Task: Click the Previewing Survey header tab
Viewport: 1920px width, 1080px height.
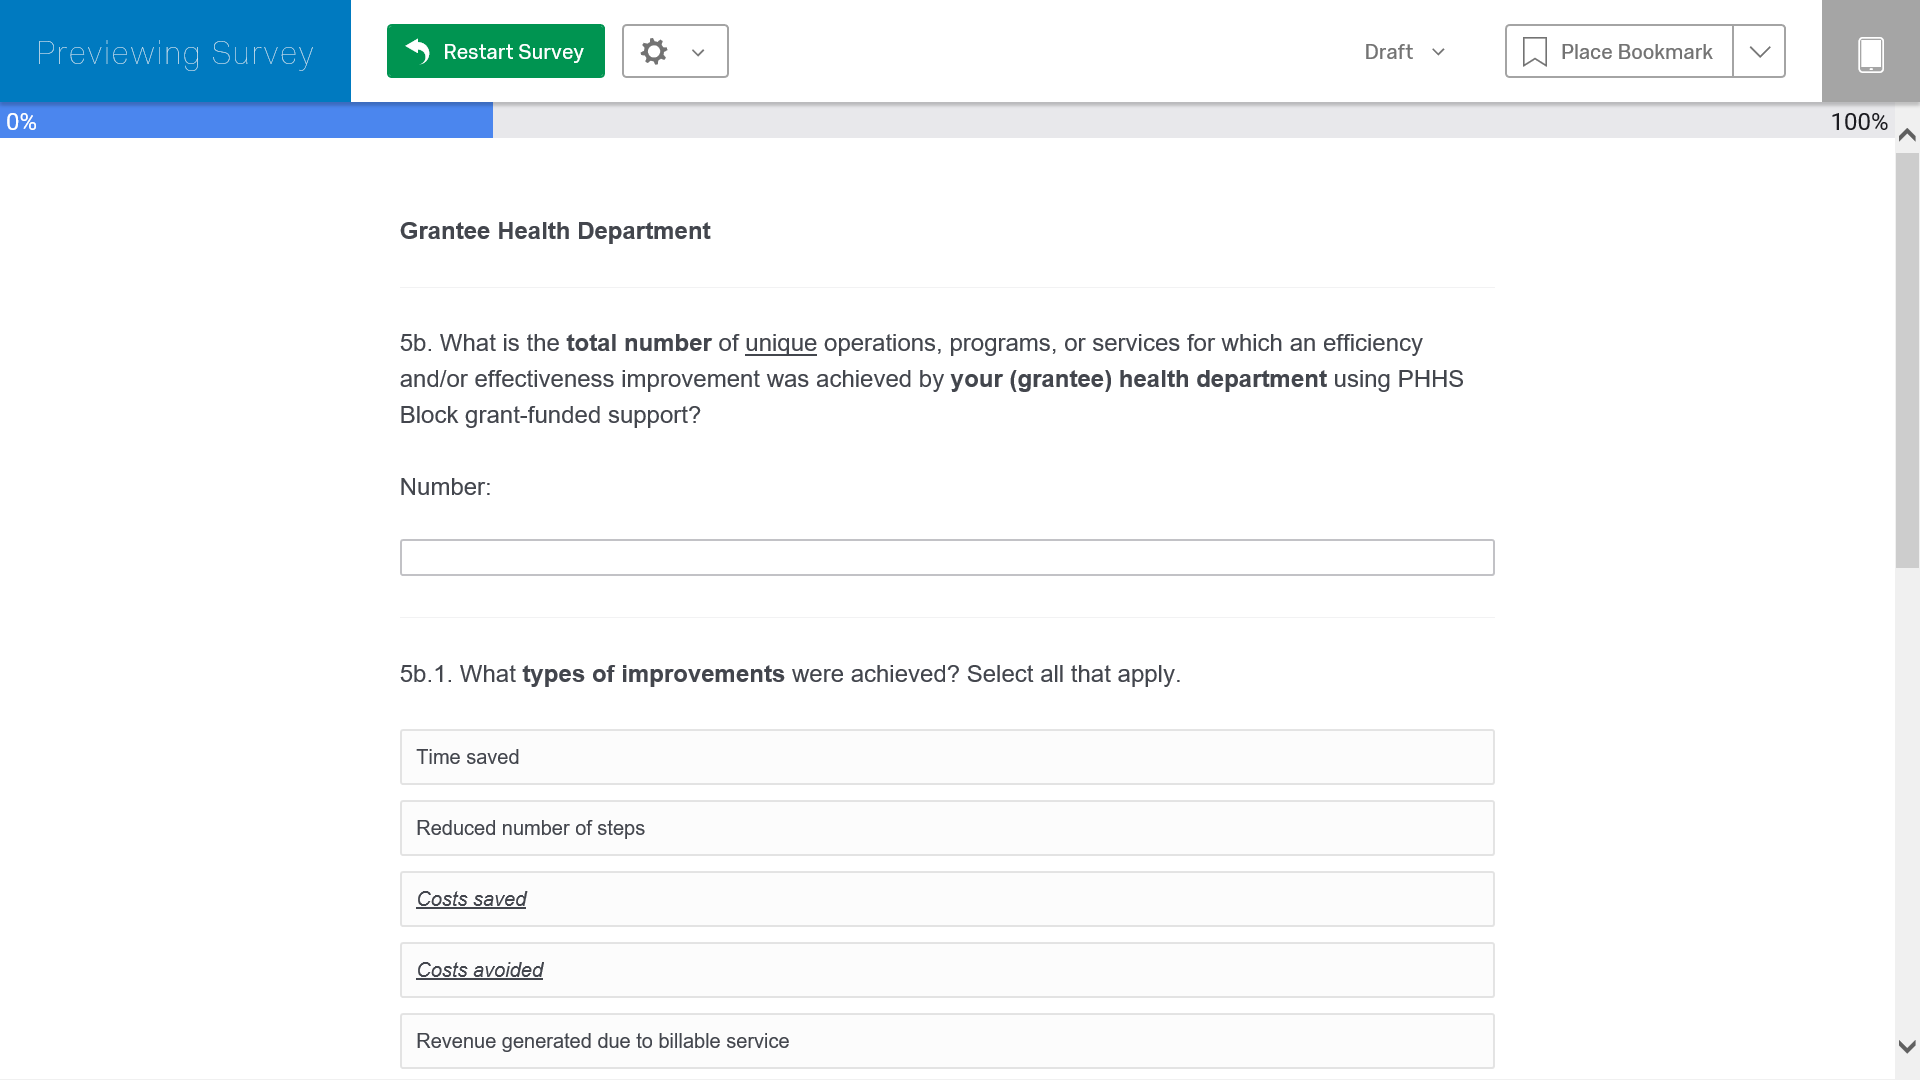Action: pyautogui.click(x=175, y=52)
